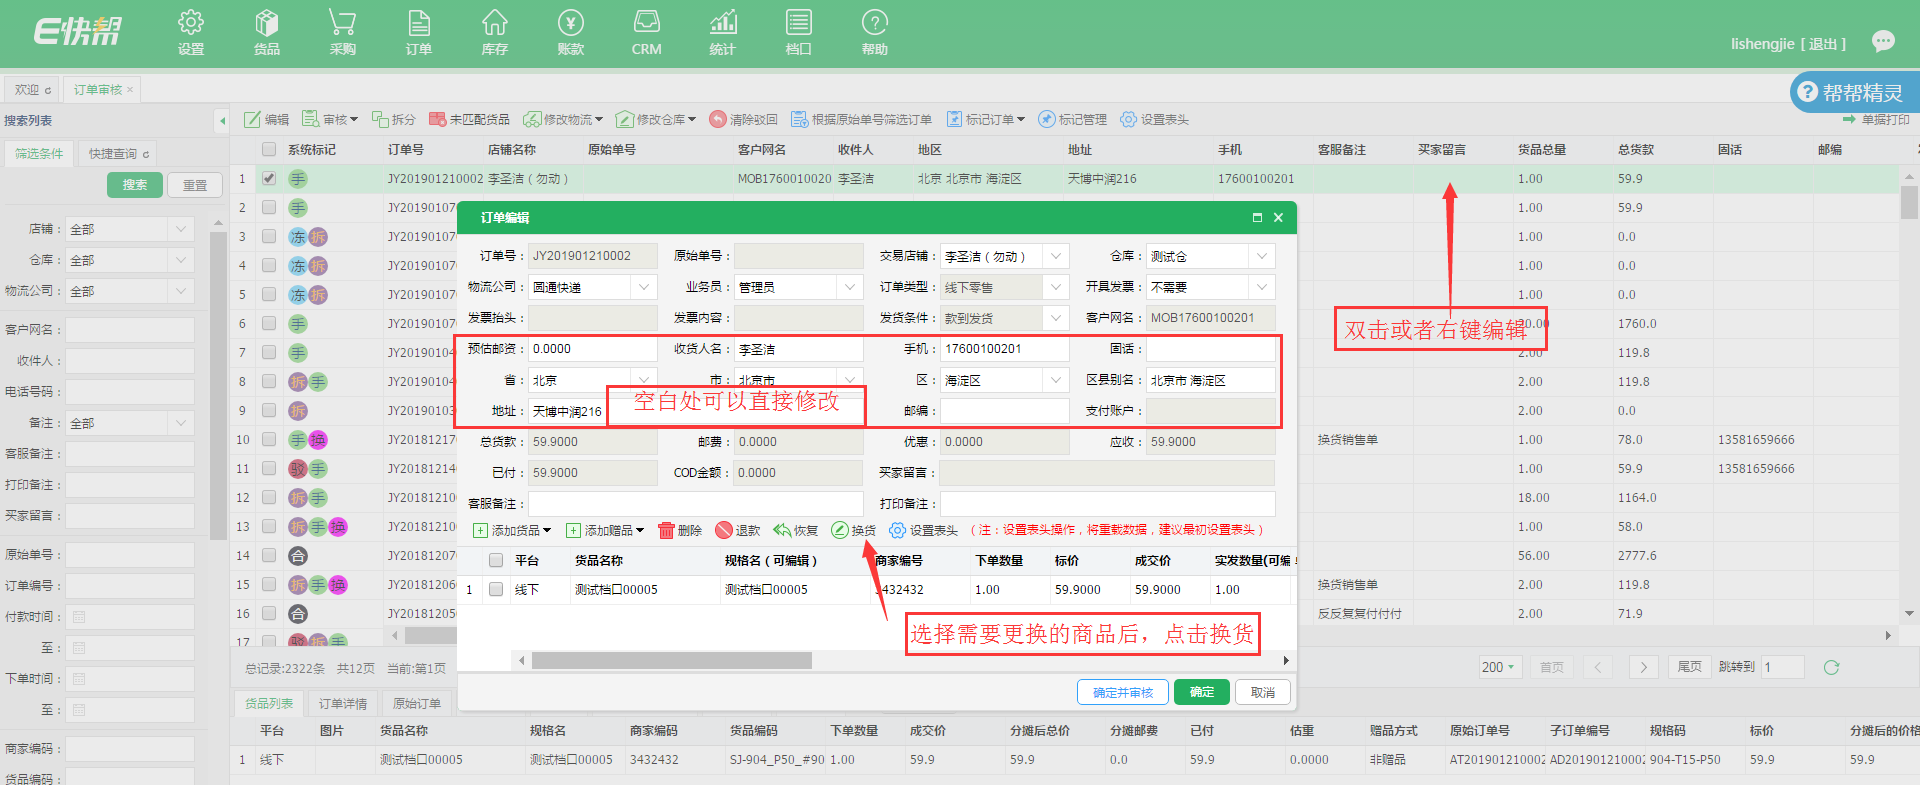Expand the 开具发票 dropdown in dialog
Image resolution: width=1920 pixels, height=785 pixels.
(x=1262, y=287)
